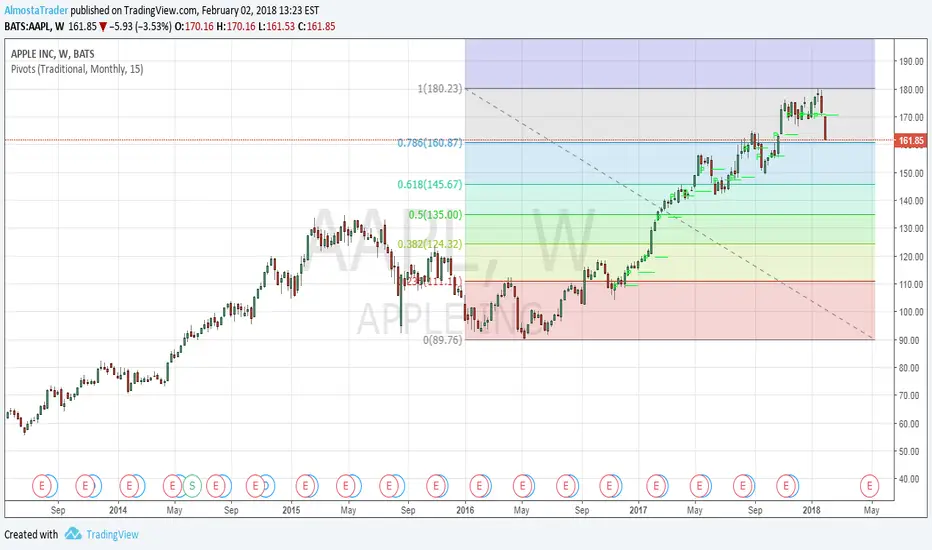The height and width of the screenshot is (550, 932).
Task: Click the C:161.85 close value in header
Action: click(x=317, y=27)
